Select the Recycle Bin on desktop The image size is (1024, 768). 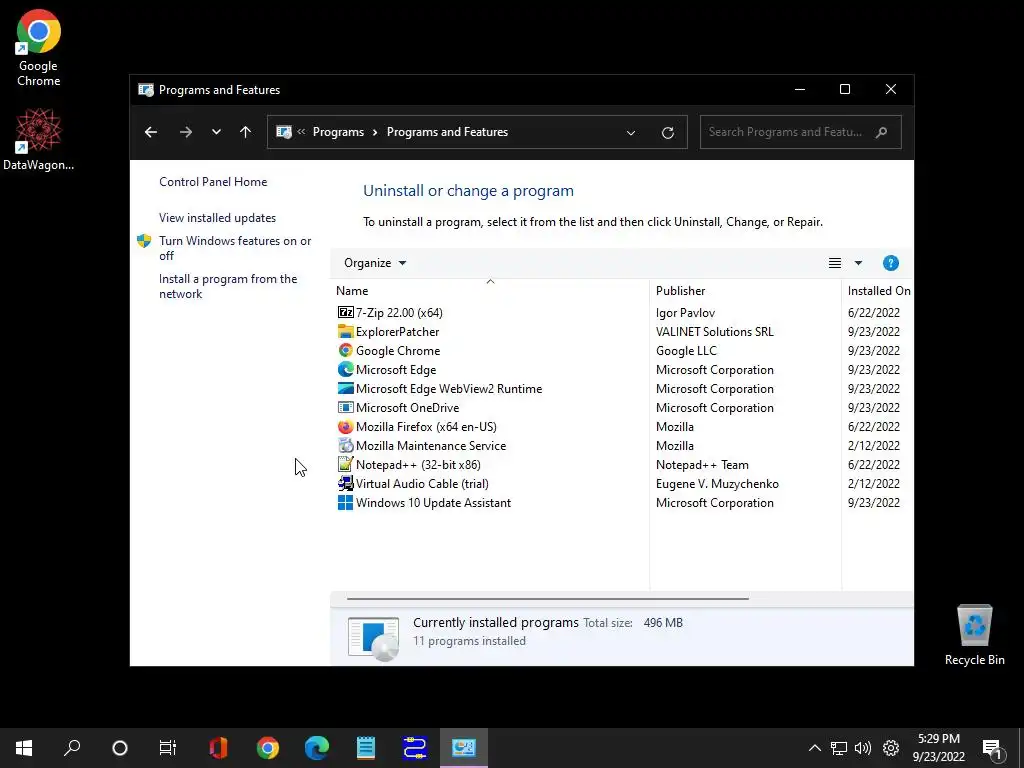pos(974,635)
